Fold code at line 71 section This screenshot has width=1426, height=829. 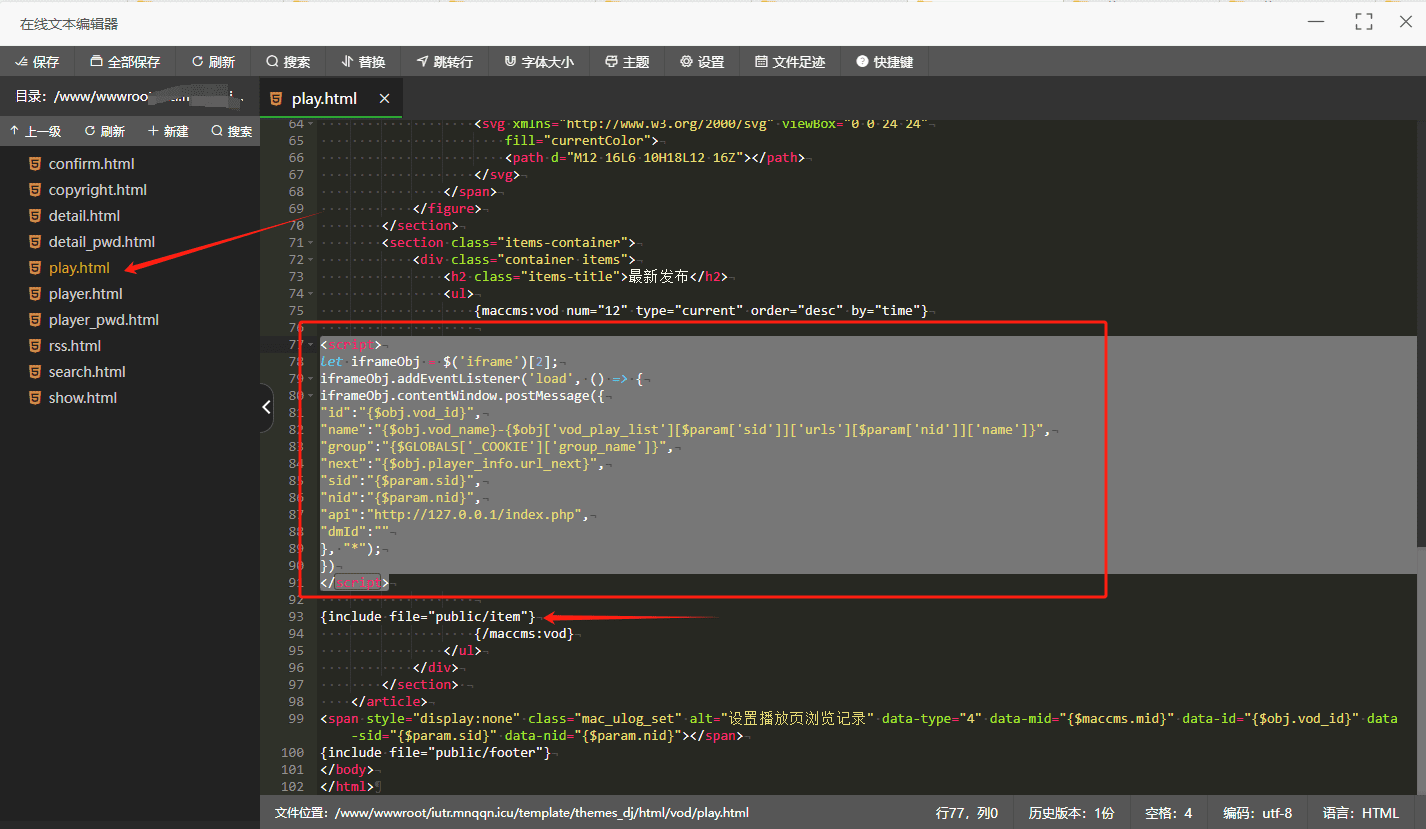pos(311,243)
